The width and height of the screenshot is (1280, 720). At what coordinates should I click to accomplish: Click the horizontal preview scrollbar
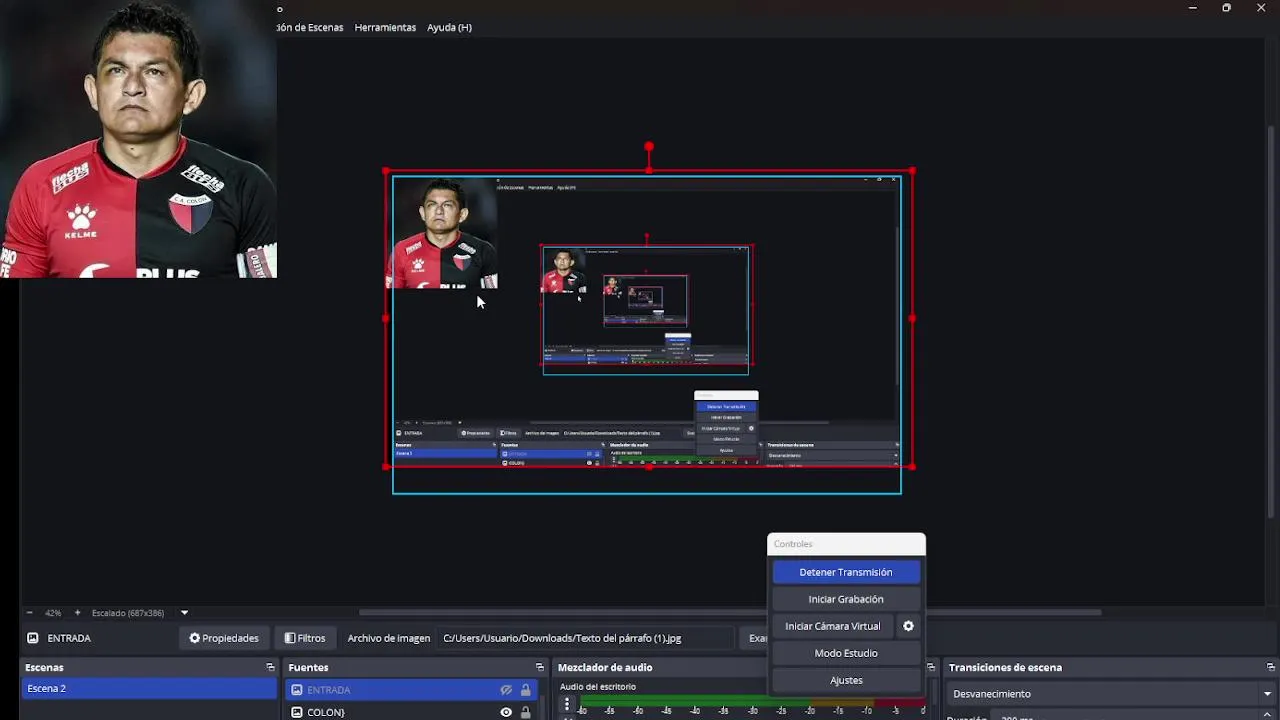(730, 612)
